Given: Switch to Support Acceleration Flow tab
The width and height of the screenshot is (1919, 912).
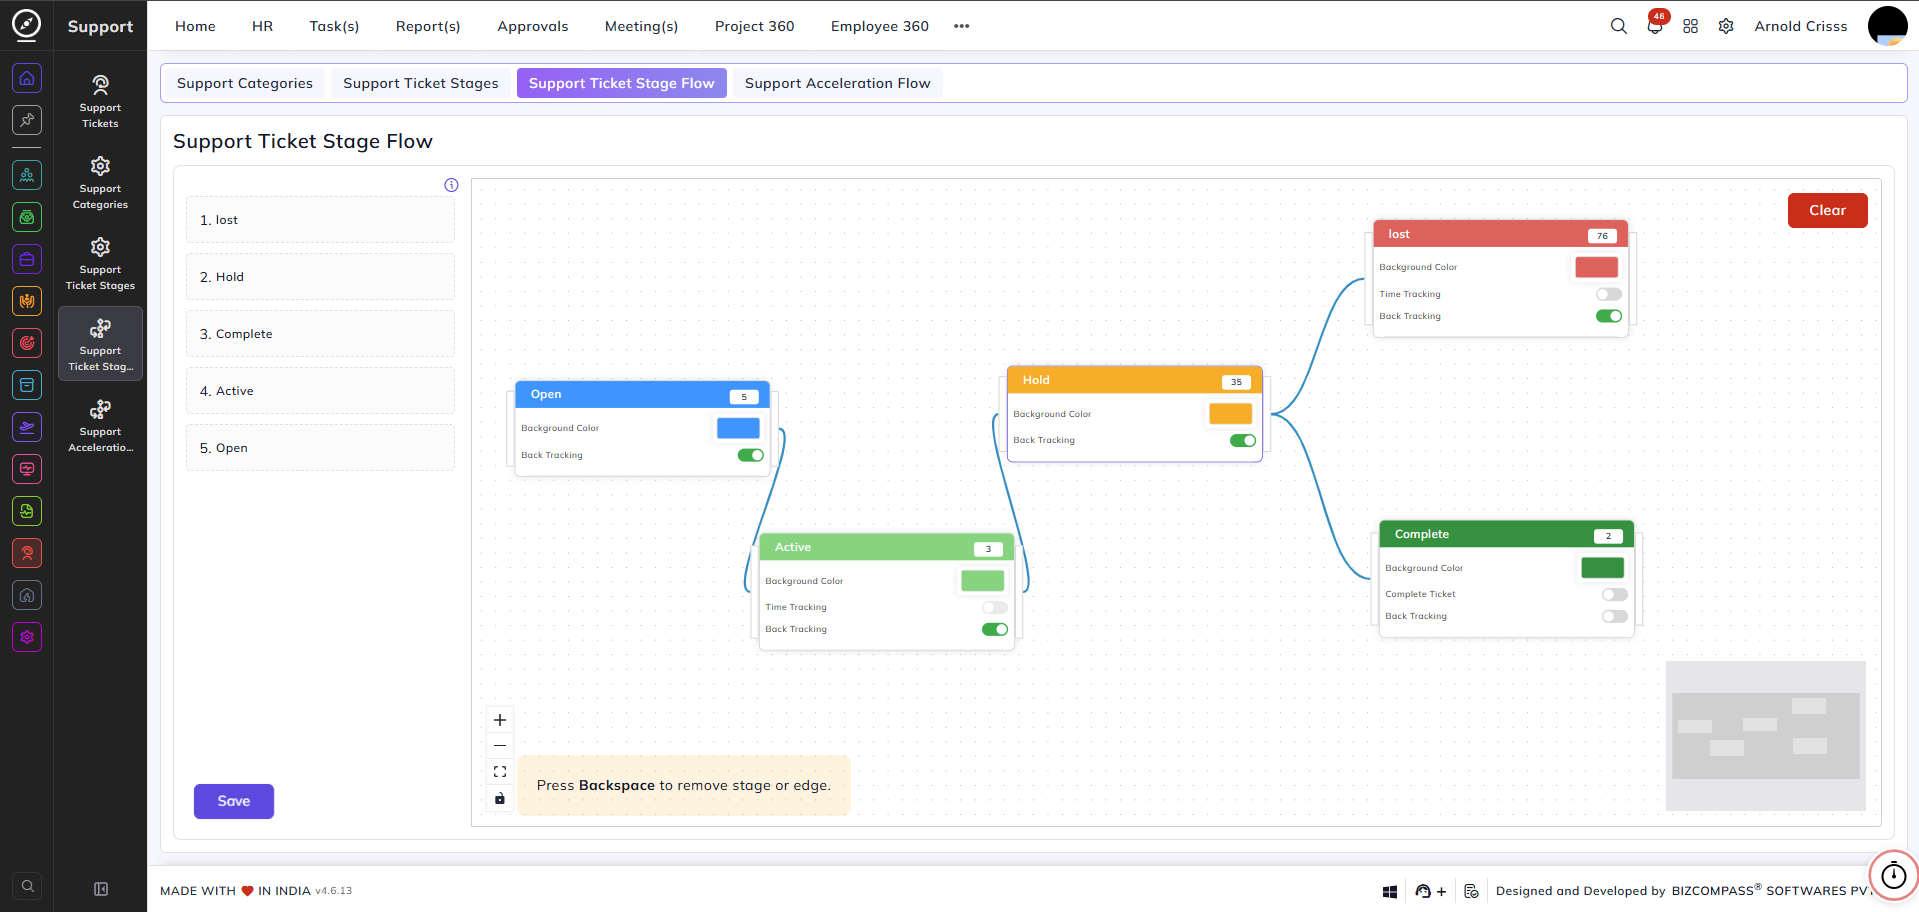Looking at the screenshot, I should point(838,83).
